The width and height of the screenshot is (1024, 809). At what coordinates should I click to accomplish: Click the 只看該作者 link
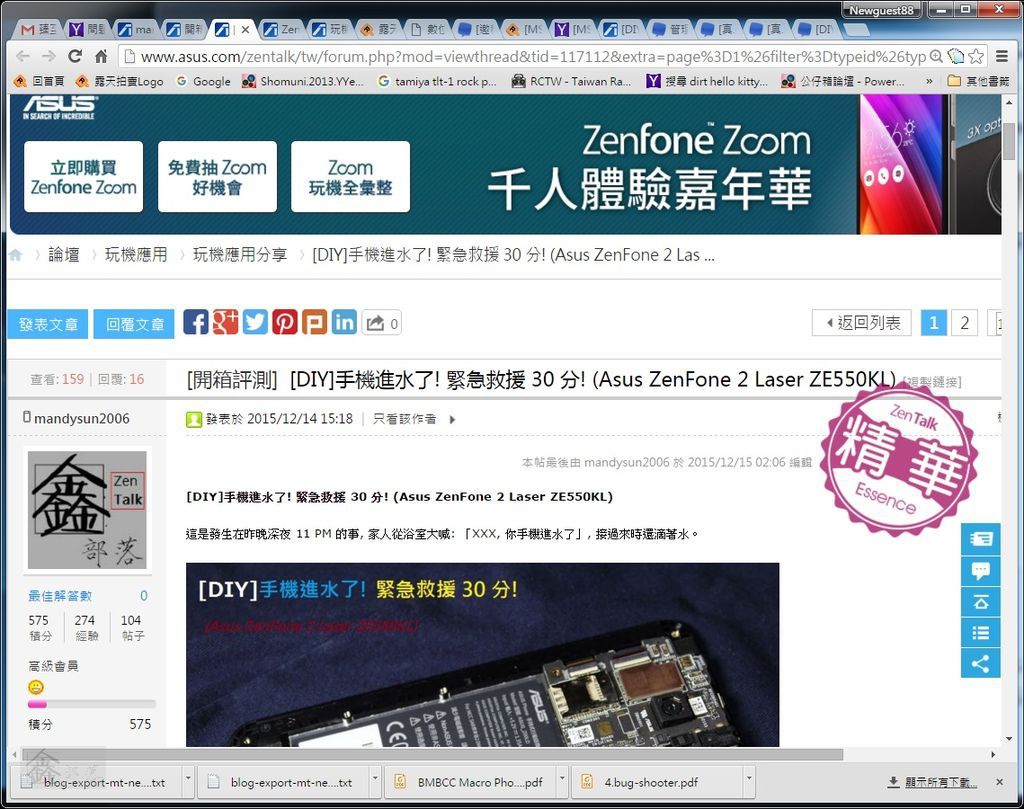click(404, 419)
